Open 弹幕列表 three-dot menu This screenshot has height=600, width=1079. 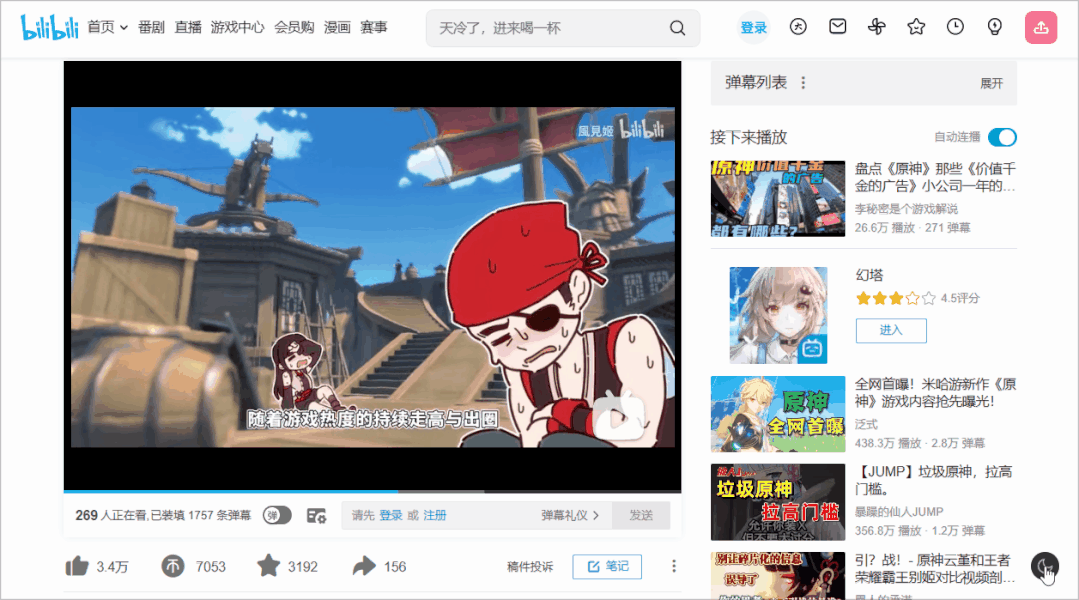803,83
